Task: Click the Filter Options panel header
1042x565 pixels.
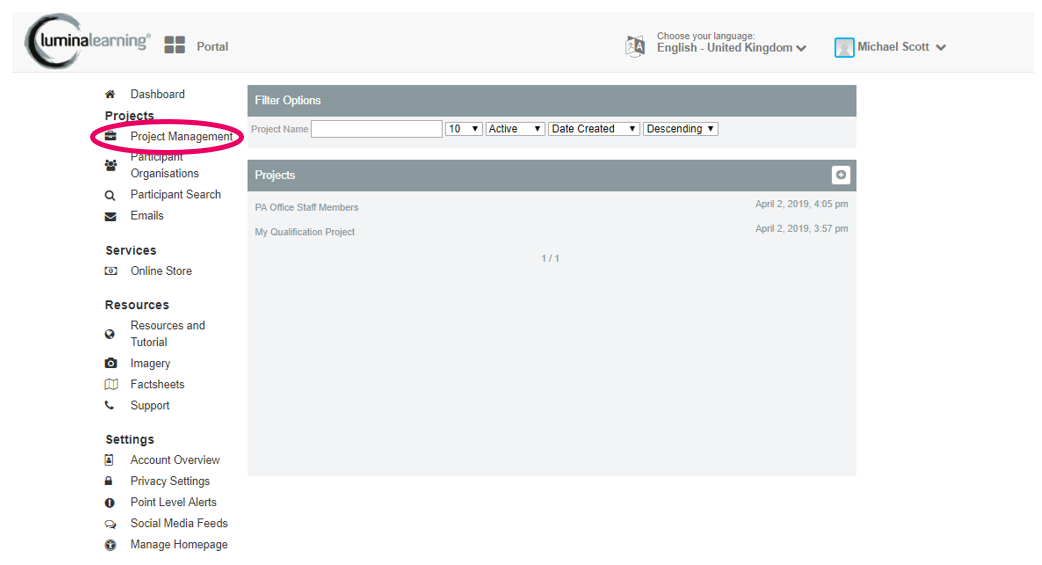Action: point(552,100)
